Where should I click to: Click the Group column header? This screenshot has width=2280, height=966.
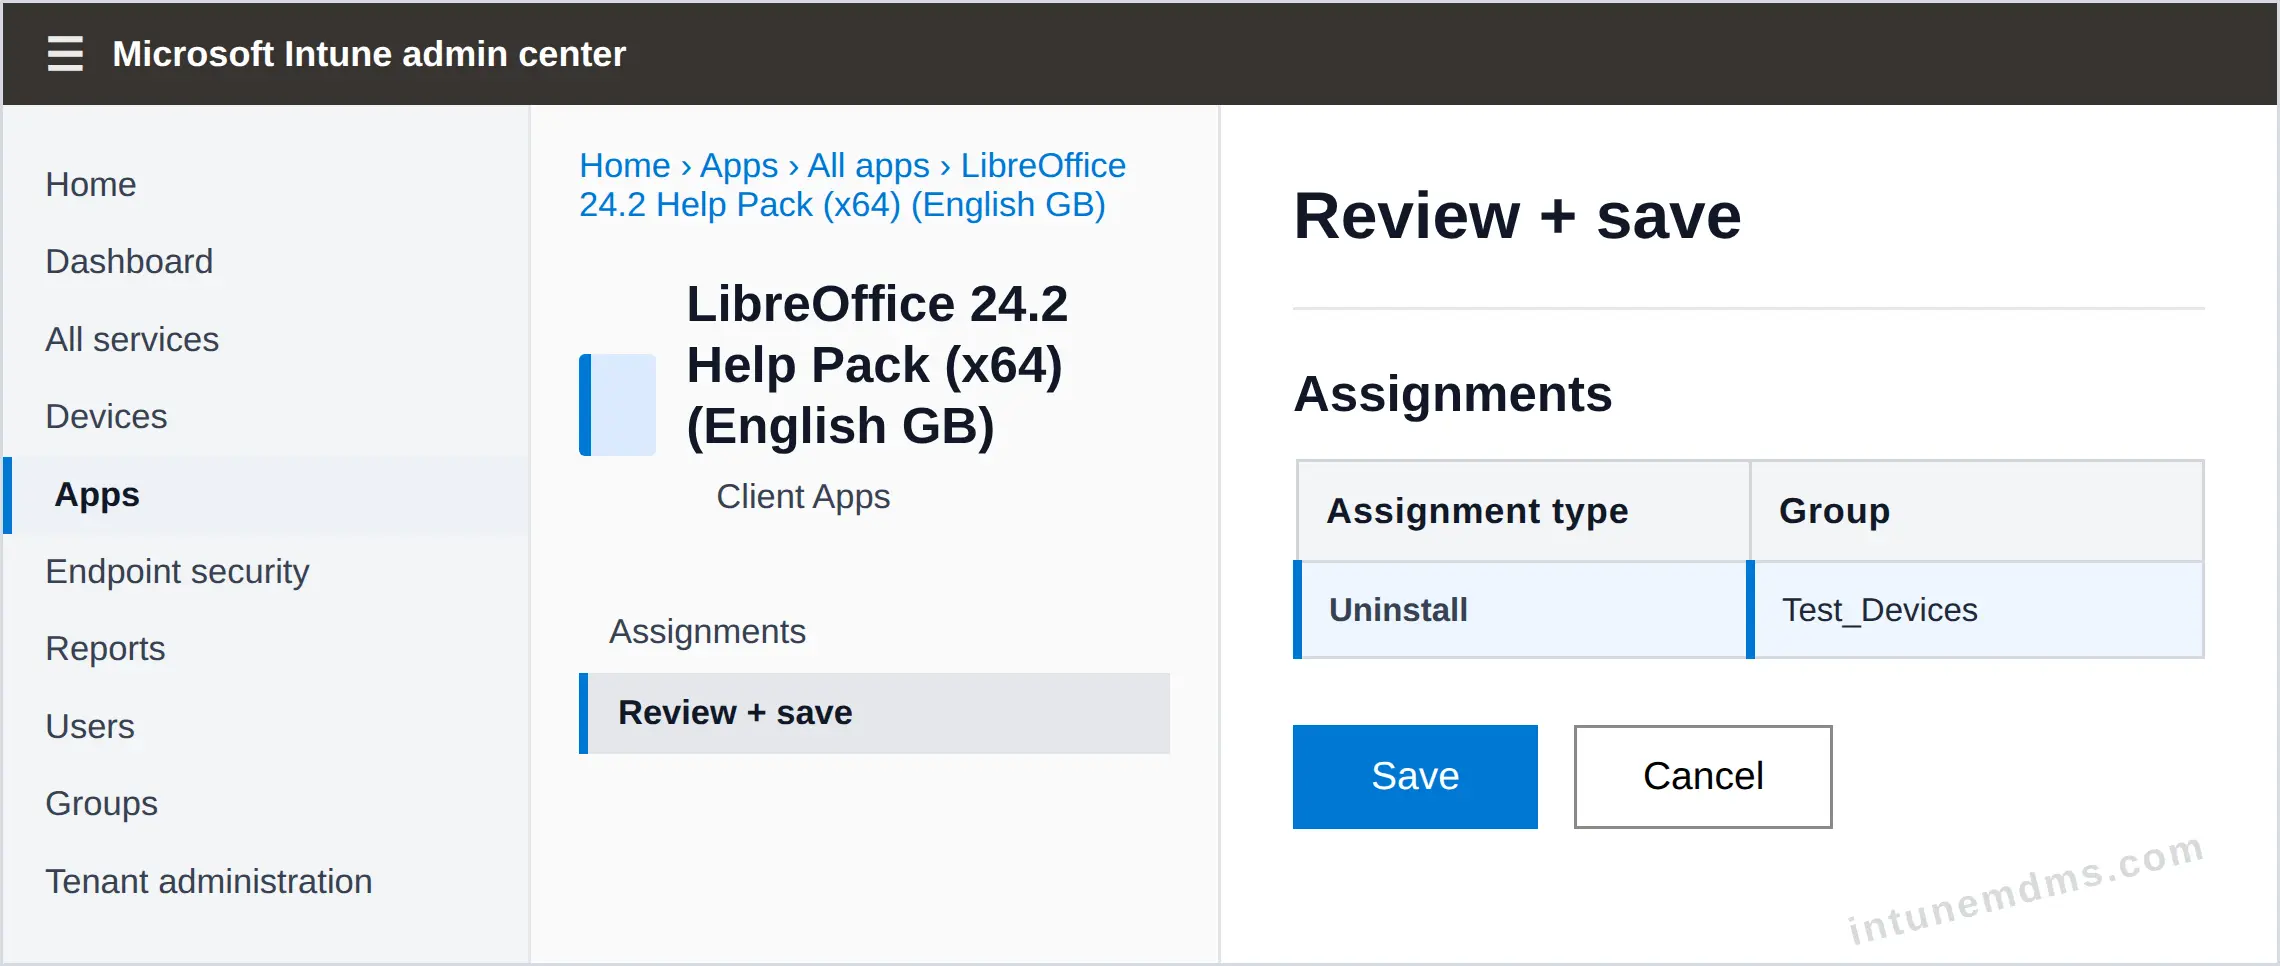coord(1977,511)
